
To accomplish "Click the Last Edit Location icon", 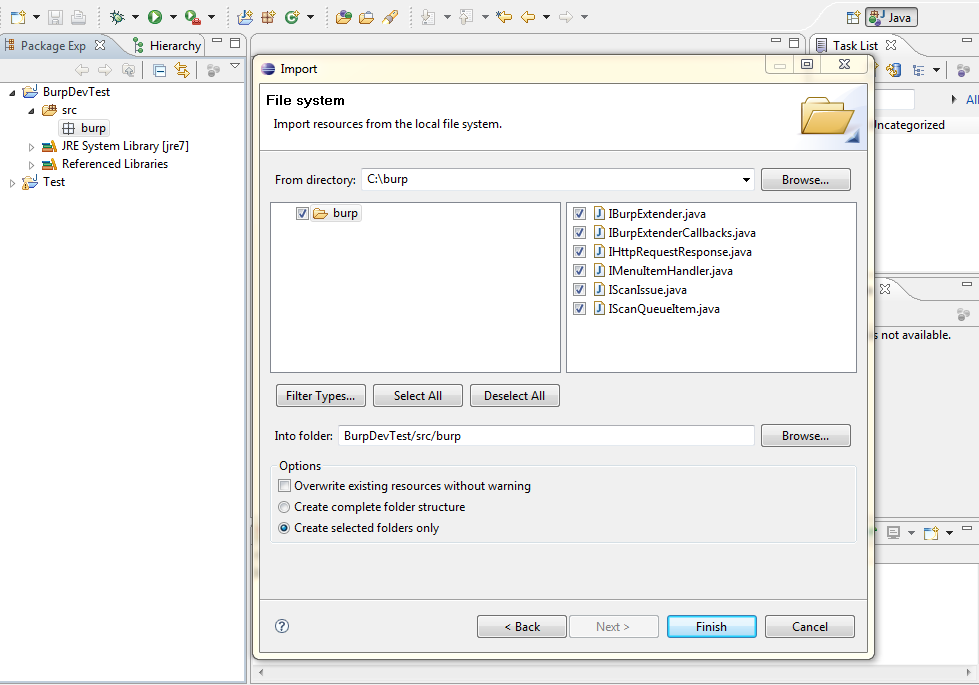I will pos(504,17).
